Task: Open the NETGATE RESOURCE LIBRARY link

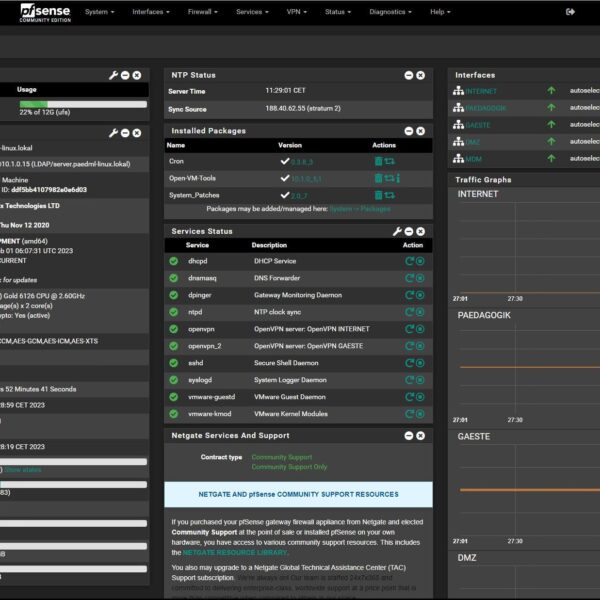Action: coord(235,553)
